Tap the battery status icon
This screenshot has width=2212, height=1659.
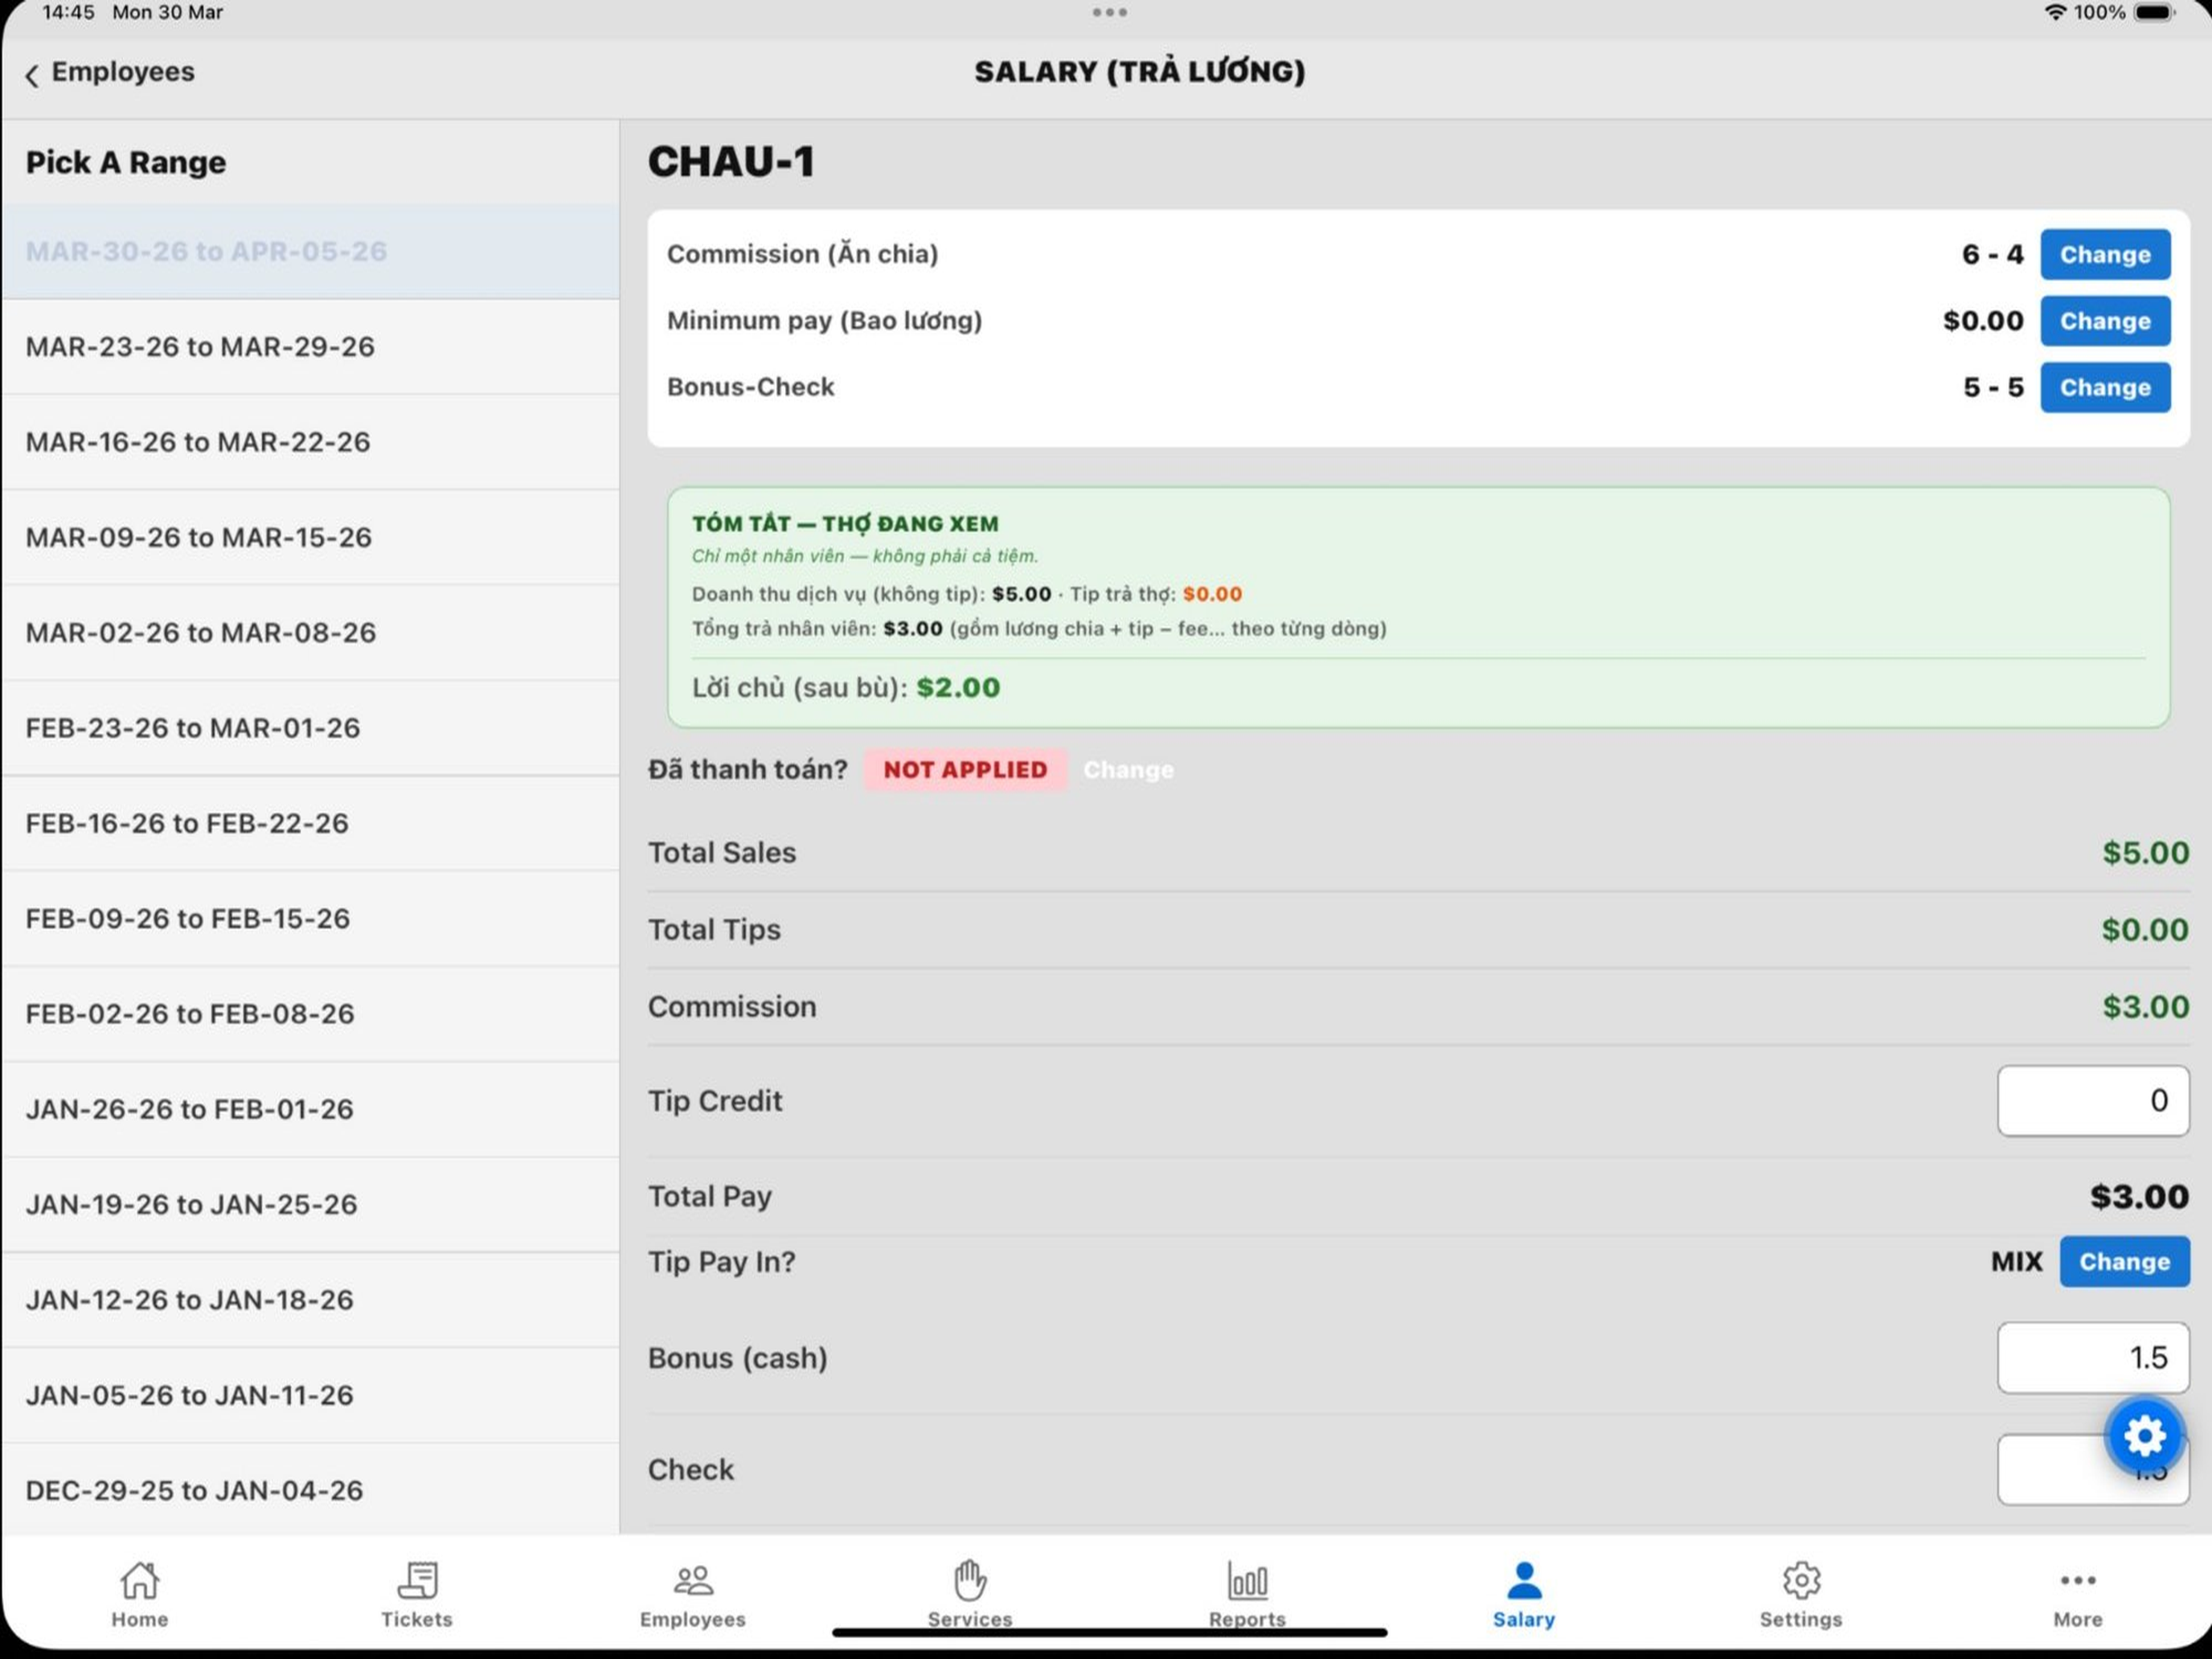click(x=2154, y=13)
